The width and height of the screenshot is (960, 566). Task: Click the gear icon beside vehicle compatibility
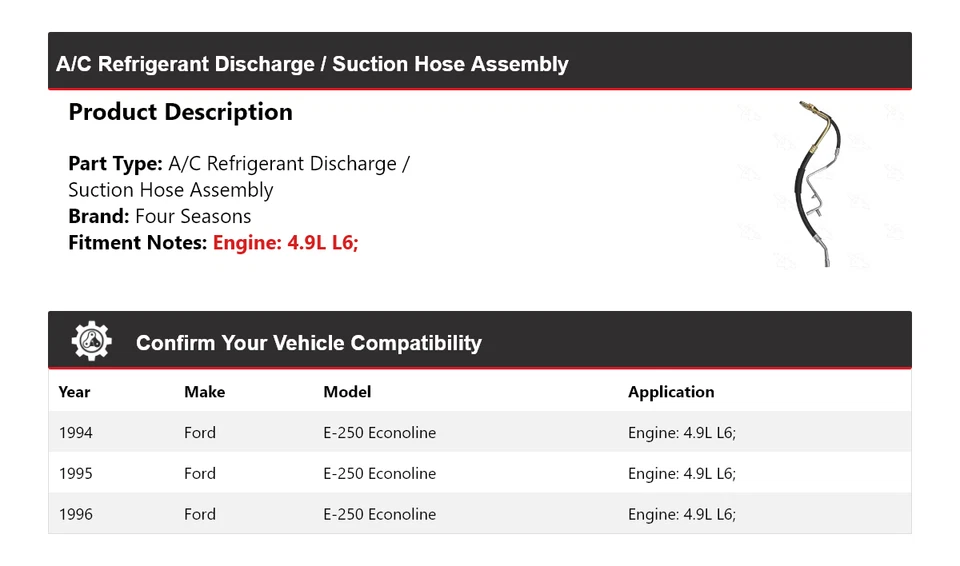[x=91, y=342]
